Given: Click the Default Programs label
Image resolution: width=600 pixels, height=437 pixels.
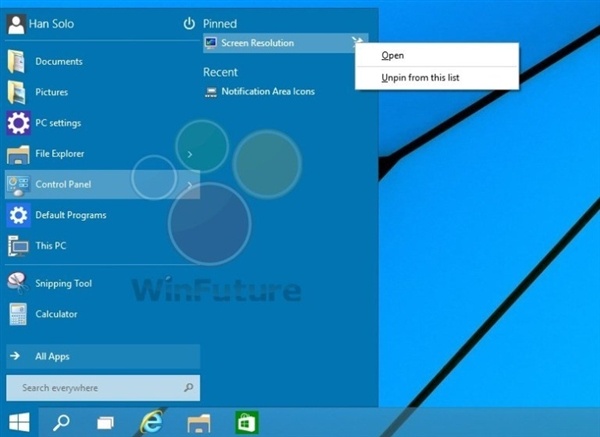Looking at the screenshot, I should pyautogui.click(x=71, y=215).
